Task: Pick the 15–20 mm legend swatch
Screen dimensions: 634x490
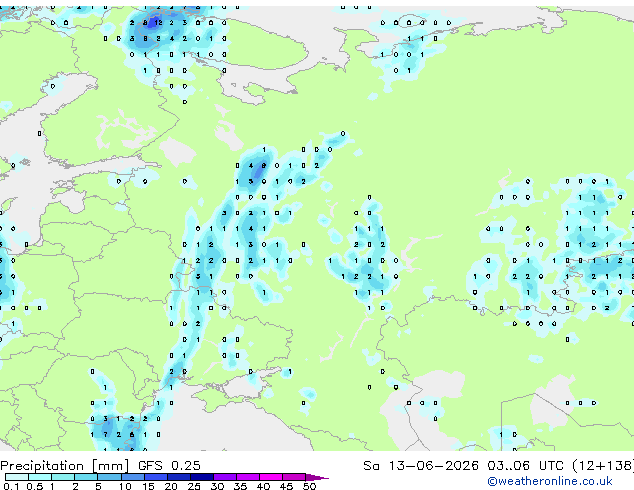Action: [x=155, y=477]
